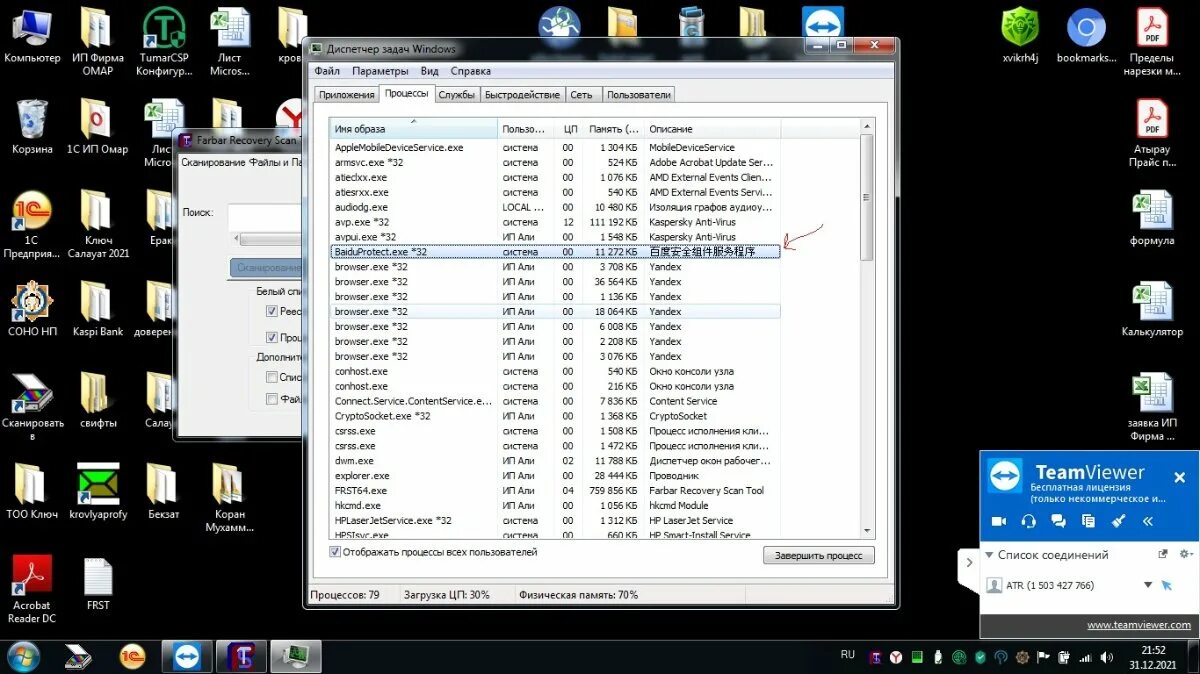Open the TumarCSP Конфигуратор shortcut
The image size is (1200, 674).
tap(164, 42)
